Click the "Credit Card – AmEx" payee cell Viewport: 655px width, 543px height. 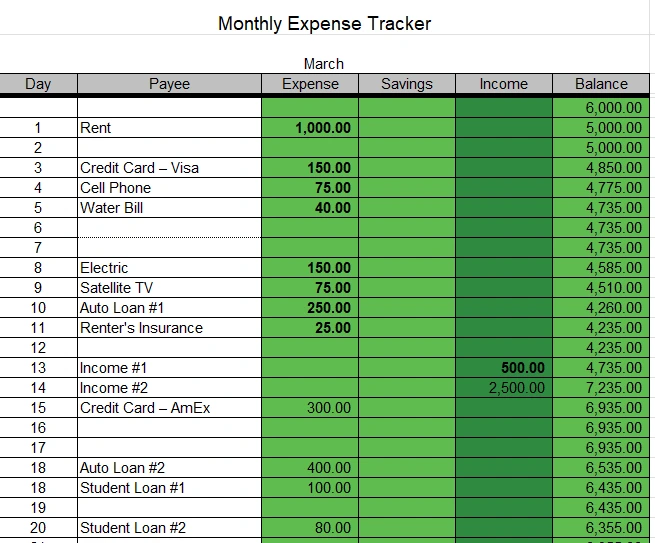[x=170, y=408]
